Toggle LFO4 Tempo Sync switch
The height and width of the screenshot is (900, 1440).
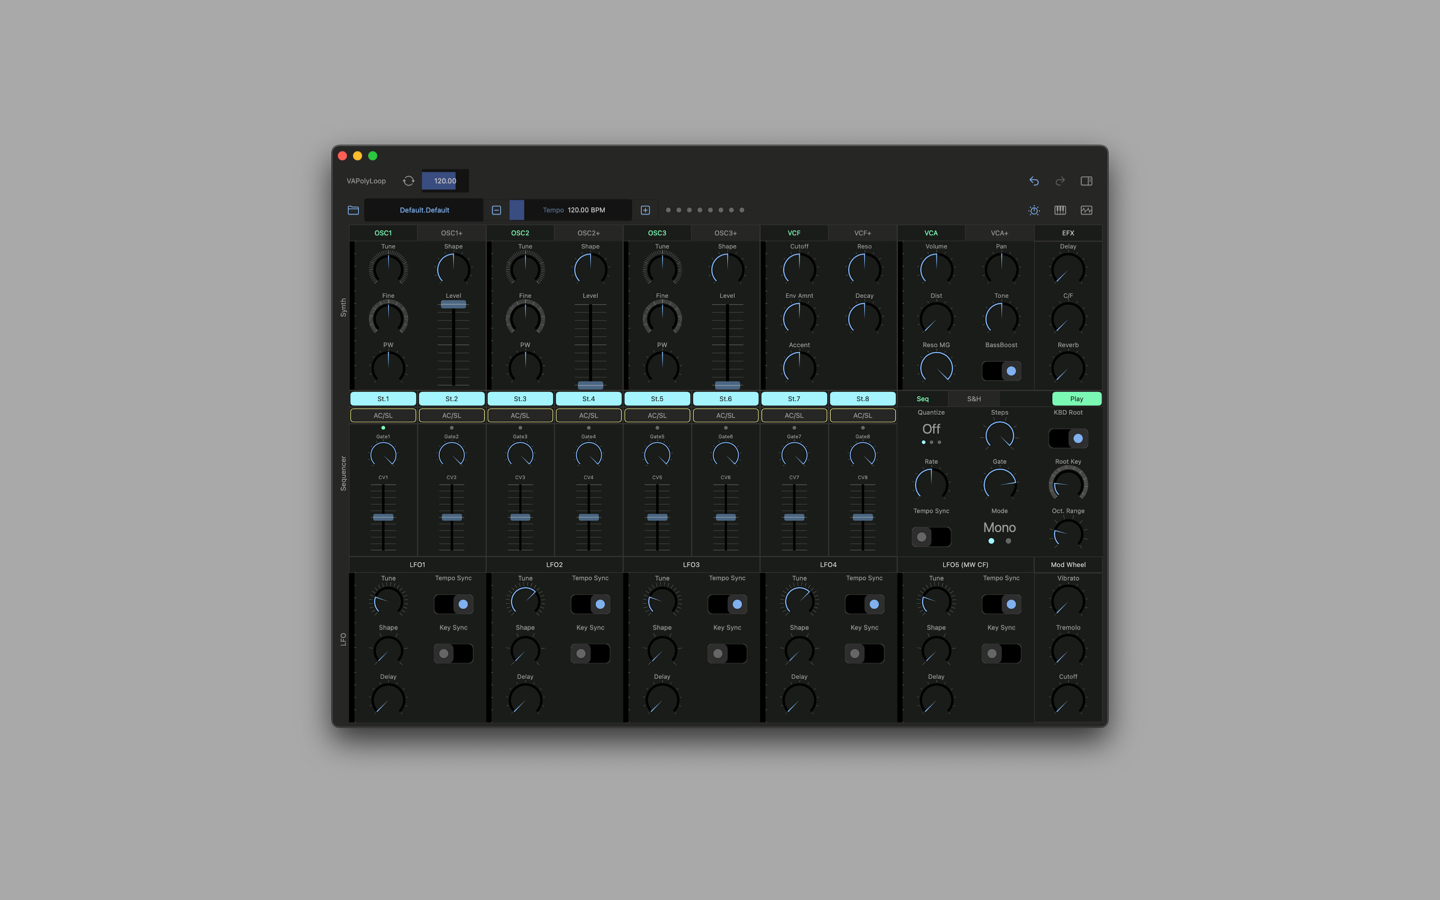click(x=864, y=604)
